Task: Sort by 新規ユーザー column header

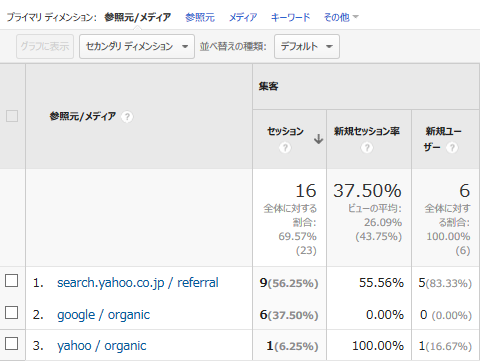Action: point(442,139)
